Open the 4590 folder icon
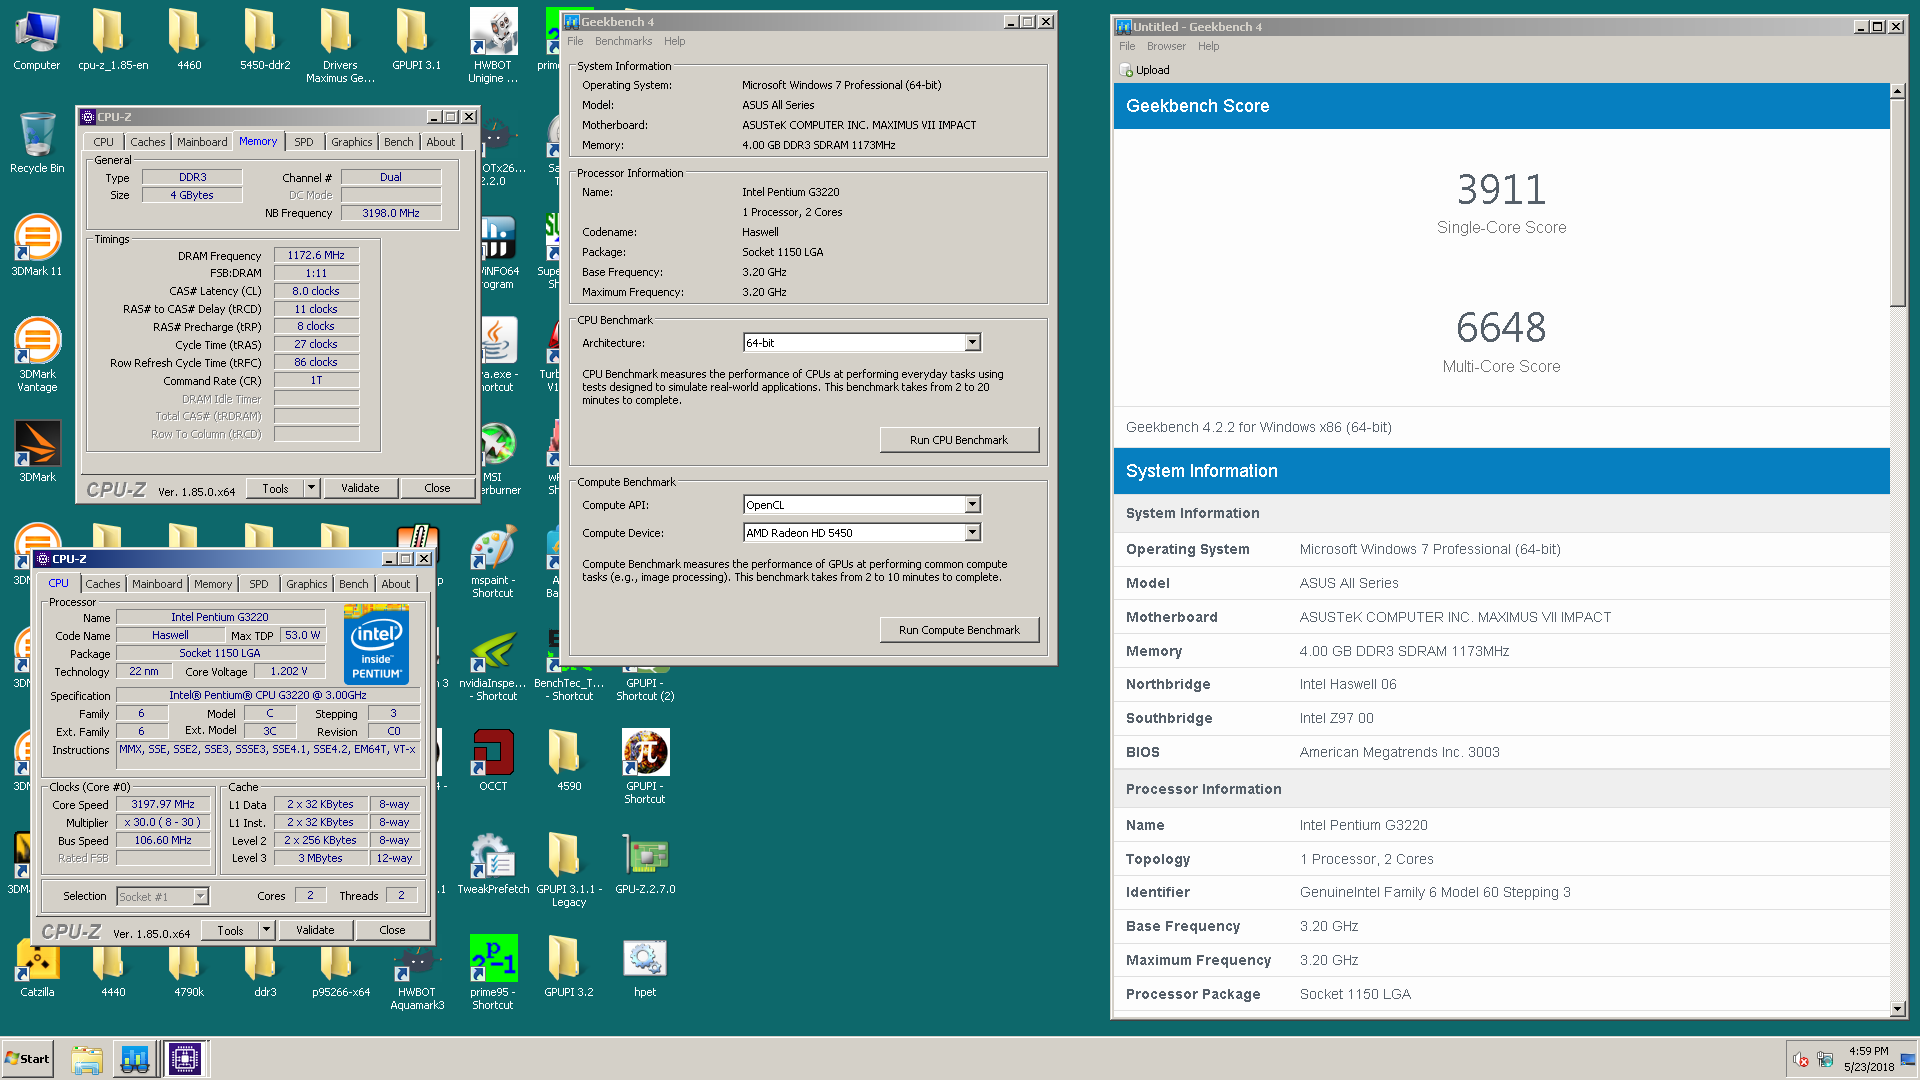Screen dimensions: 1920x1080 (x=569, y=760)
